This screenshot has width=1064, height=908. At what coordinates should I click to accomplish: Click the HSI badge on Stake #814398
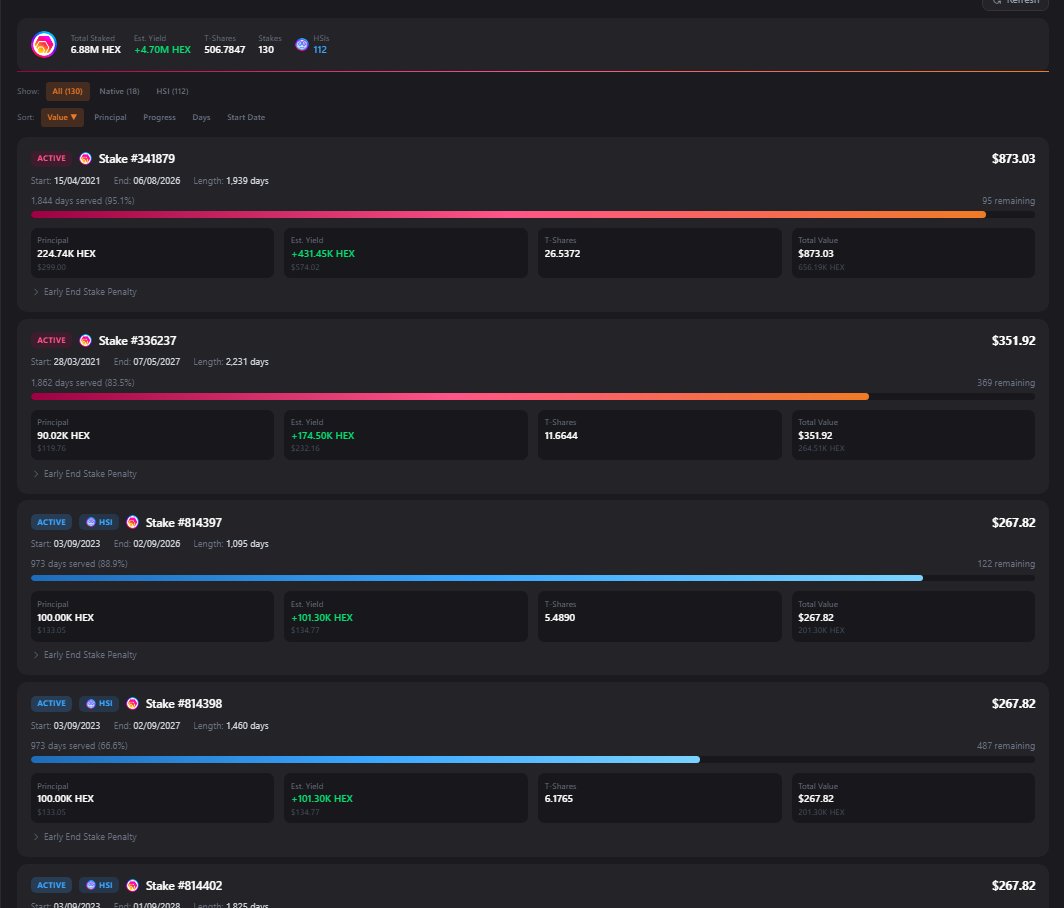pos(99,704)
